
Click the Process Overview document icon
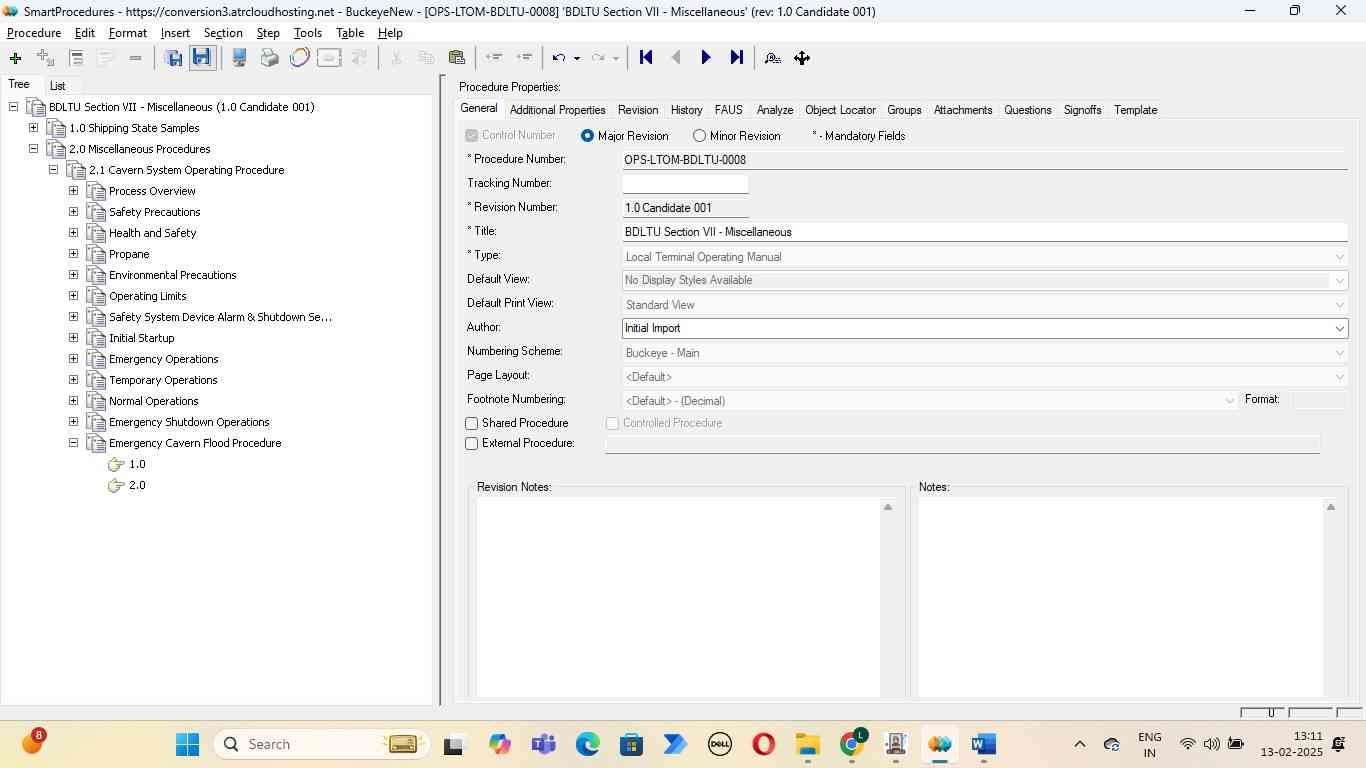click(96, 191)
